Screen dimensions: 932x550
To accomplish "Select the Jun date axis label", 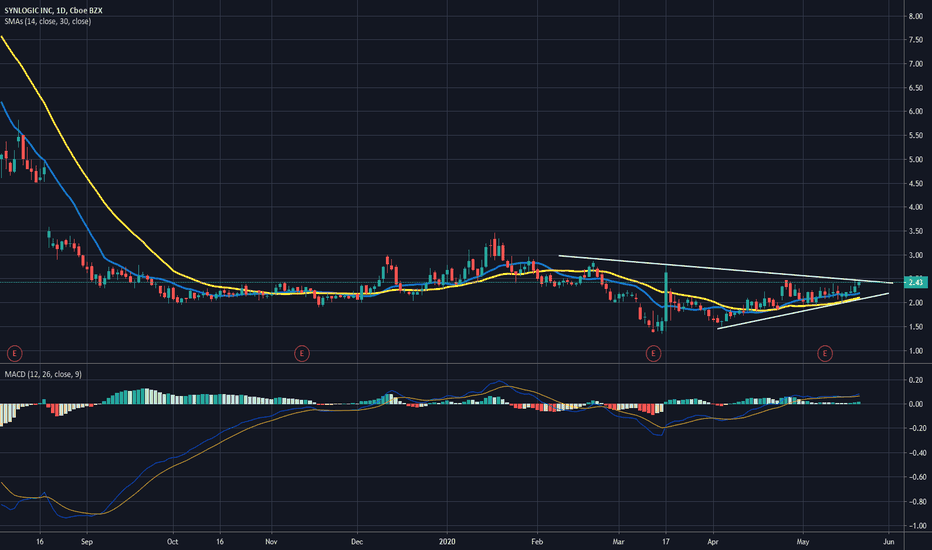I will pyautogui.click(x=889, y=542).
